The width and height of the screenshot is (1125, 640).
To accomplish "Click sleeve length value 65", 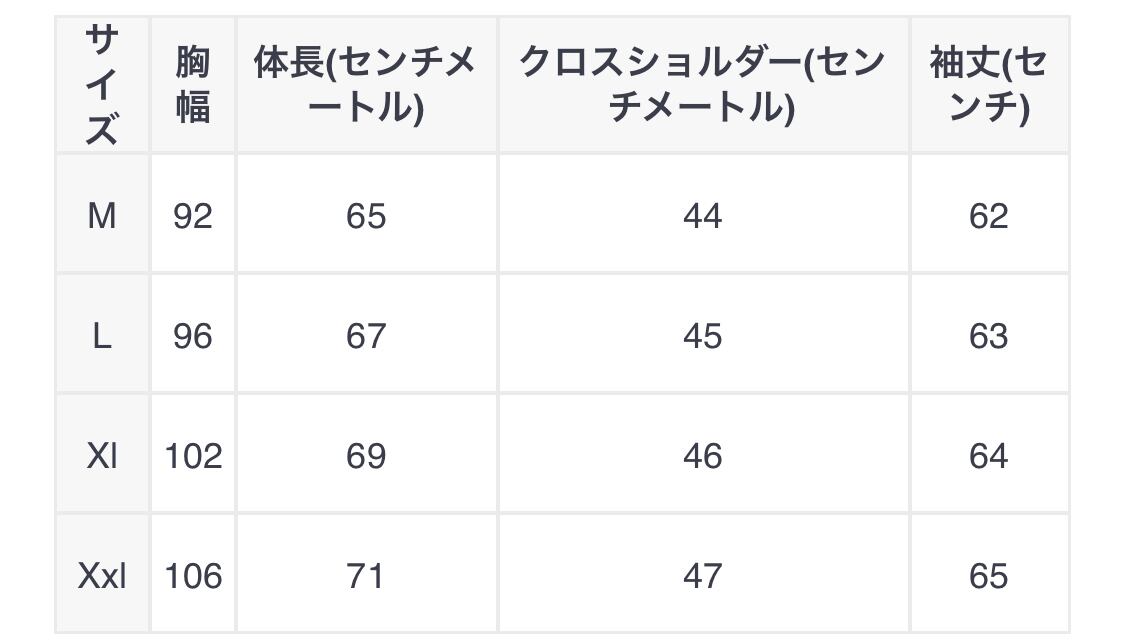I will [x=988, y=576].
